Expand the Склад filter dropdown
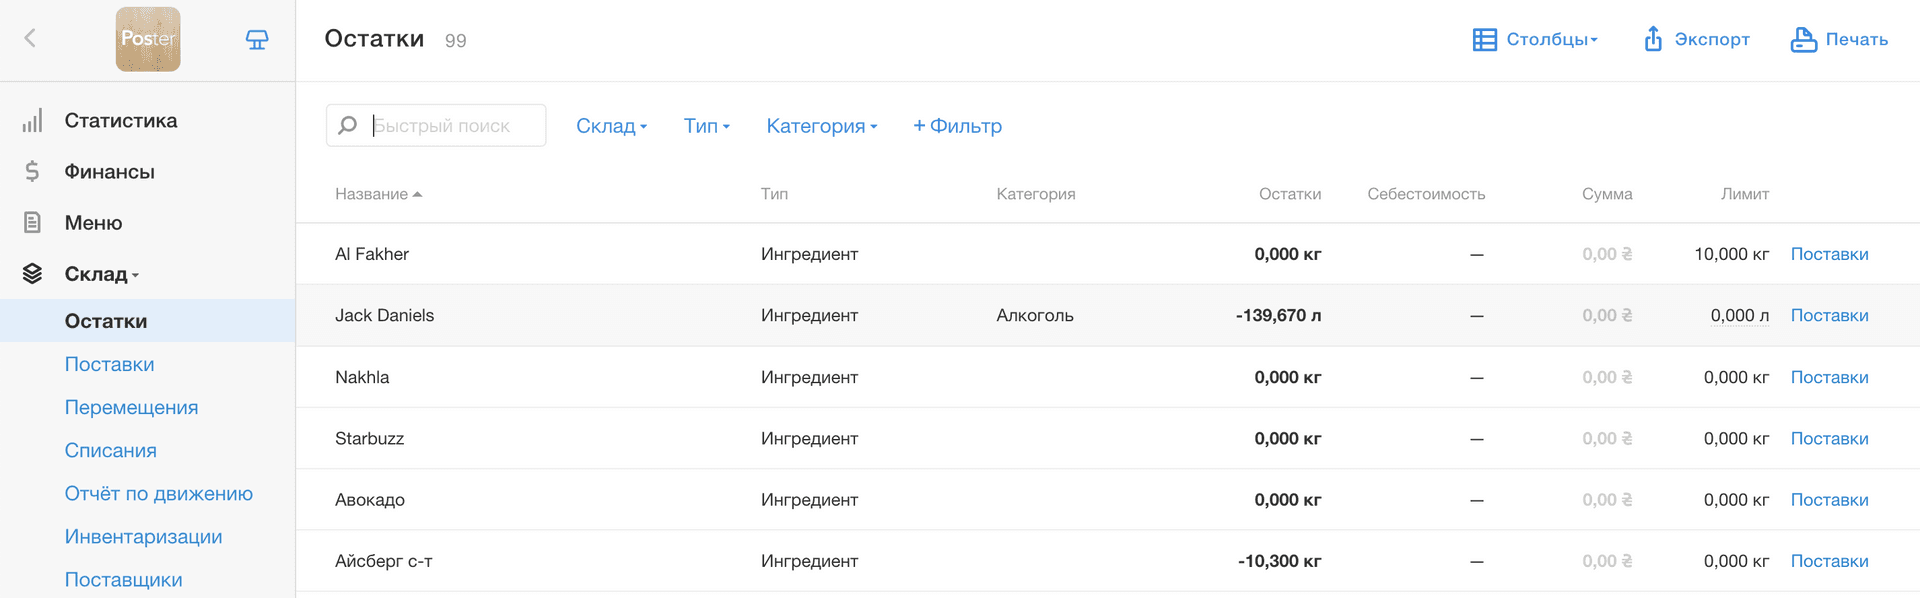The image size is (1920, 598). [611, 126]
